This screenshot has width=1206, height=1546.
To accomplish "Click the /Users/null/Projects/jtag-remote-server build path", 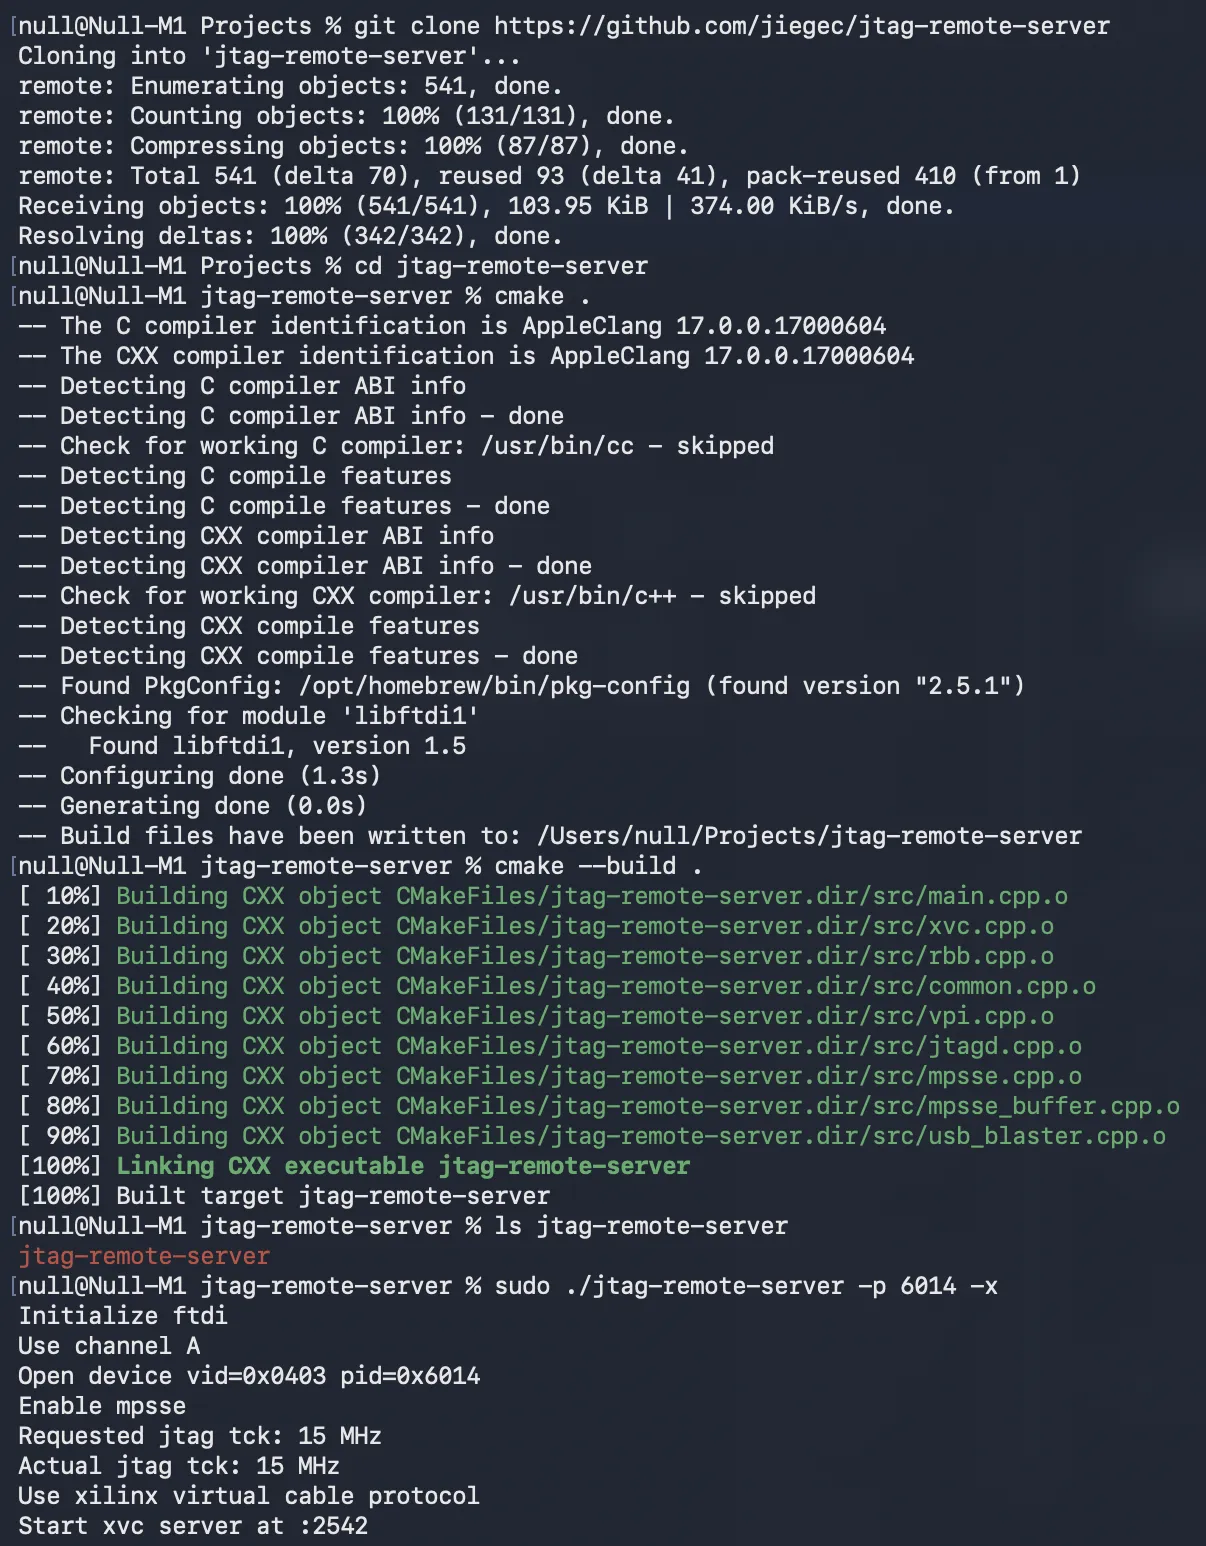I will tap(809, 836).
